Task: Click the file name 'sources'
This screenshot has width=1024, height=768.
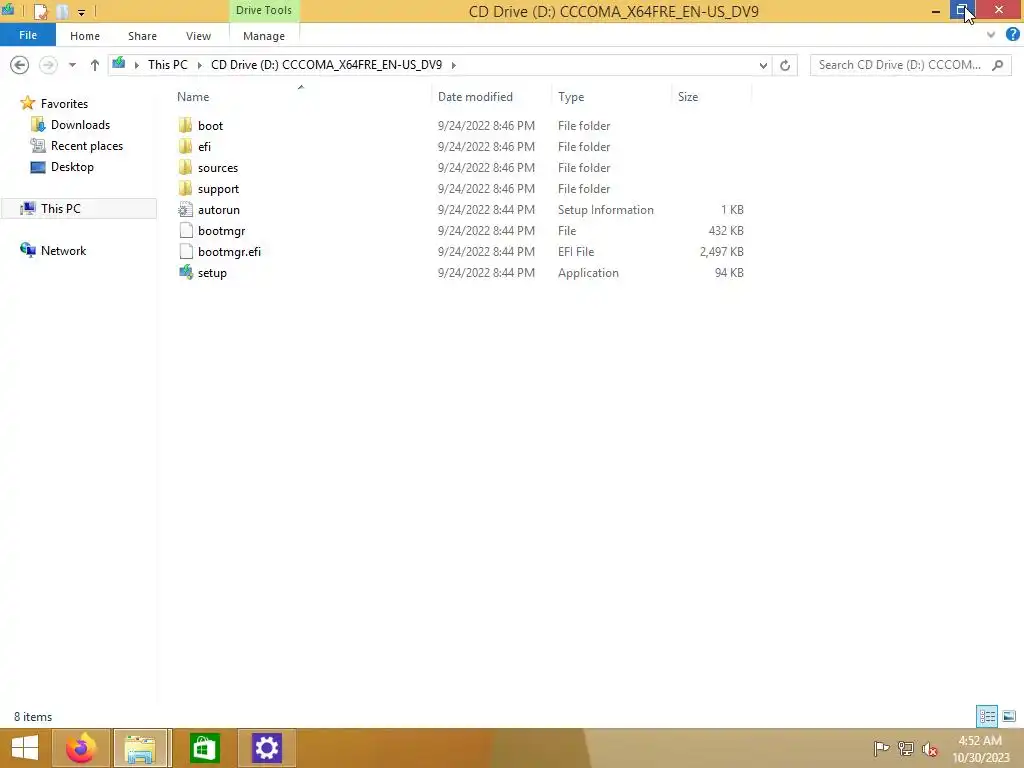Action: click(217, 168)
